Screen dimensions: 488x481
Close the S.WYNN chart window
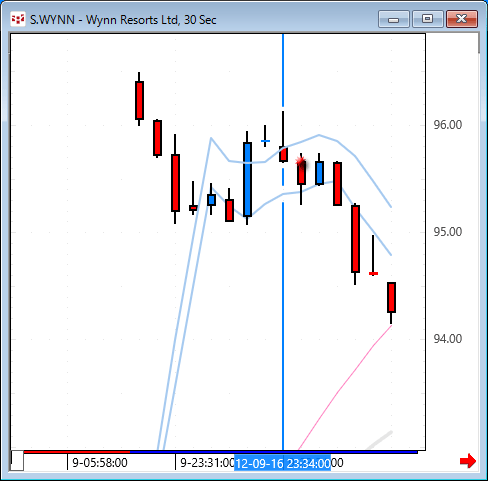pyautogui.click(x=462, y=19)
